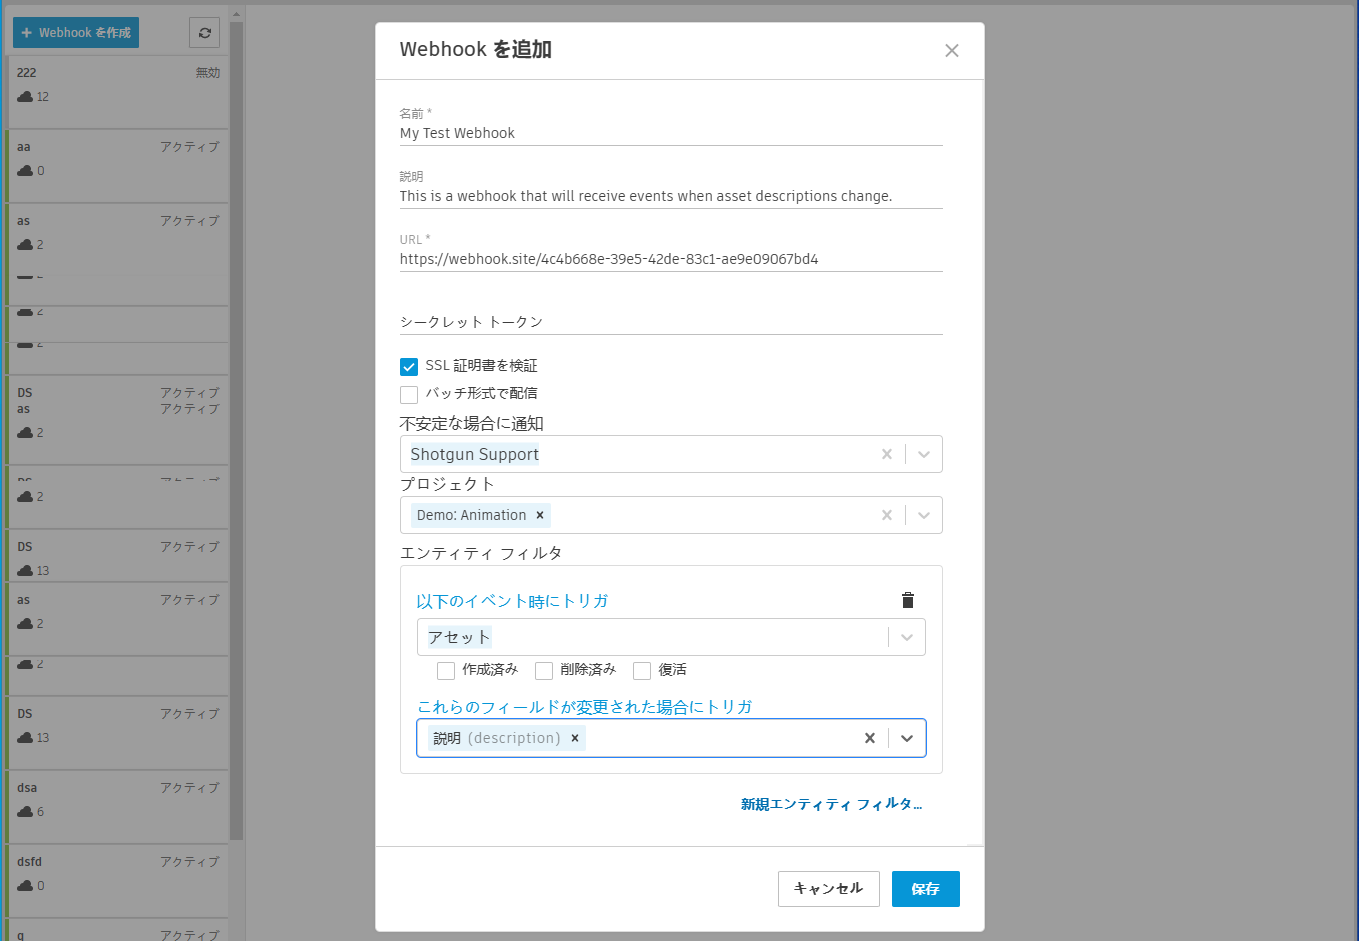1359x941 pixels.
Task: Focus the 名前 input field
Action: click(671, 133)
